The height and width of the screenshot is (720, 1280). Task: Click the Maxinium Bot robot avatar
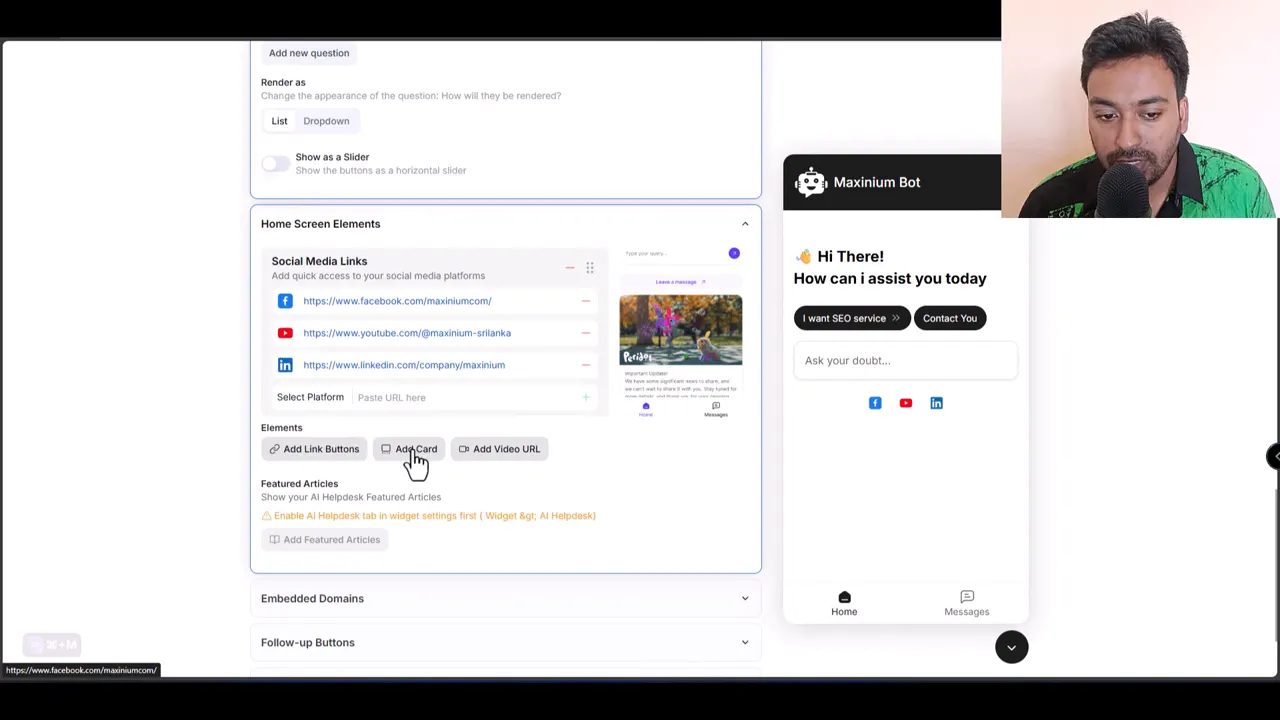click(810, 182)
